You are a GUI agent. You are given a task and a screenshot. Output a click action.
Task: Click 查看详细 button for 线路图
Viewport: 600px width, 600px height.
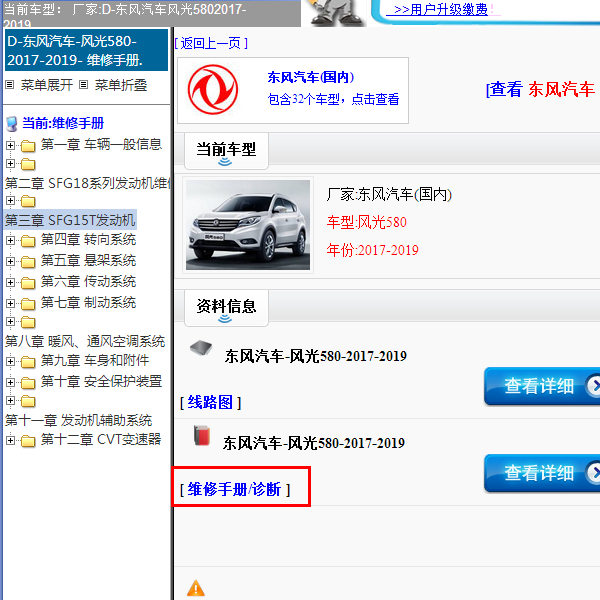(x=541, y=386)
